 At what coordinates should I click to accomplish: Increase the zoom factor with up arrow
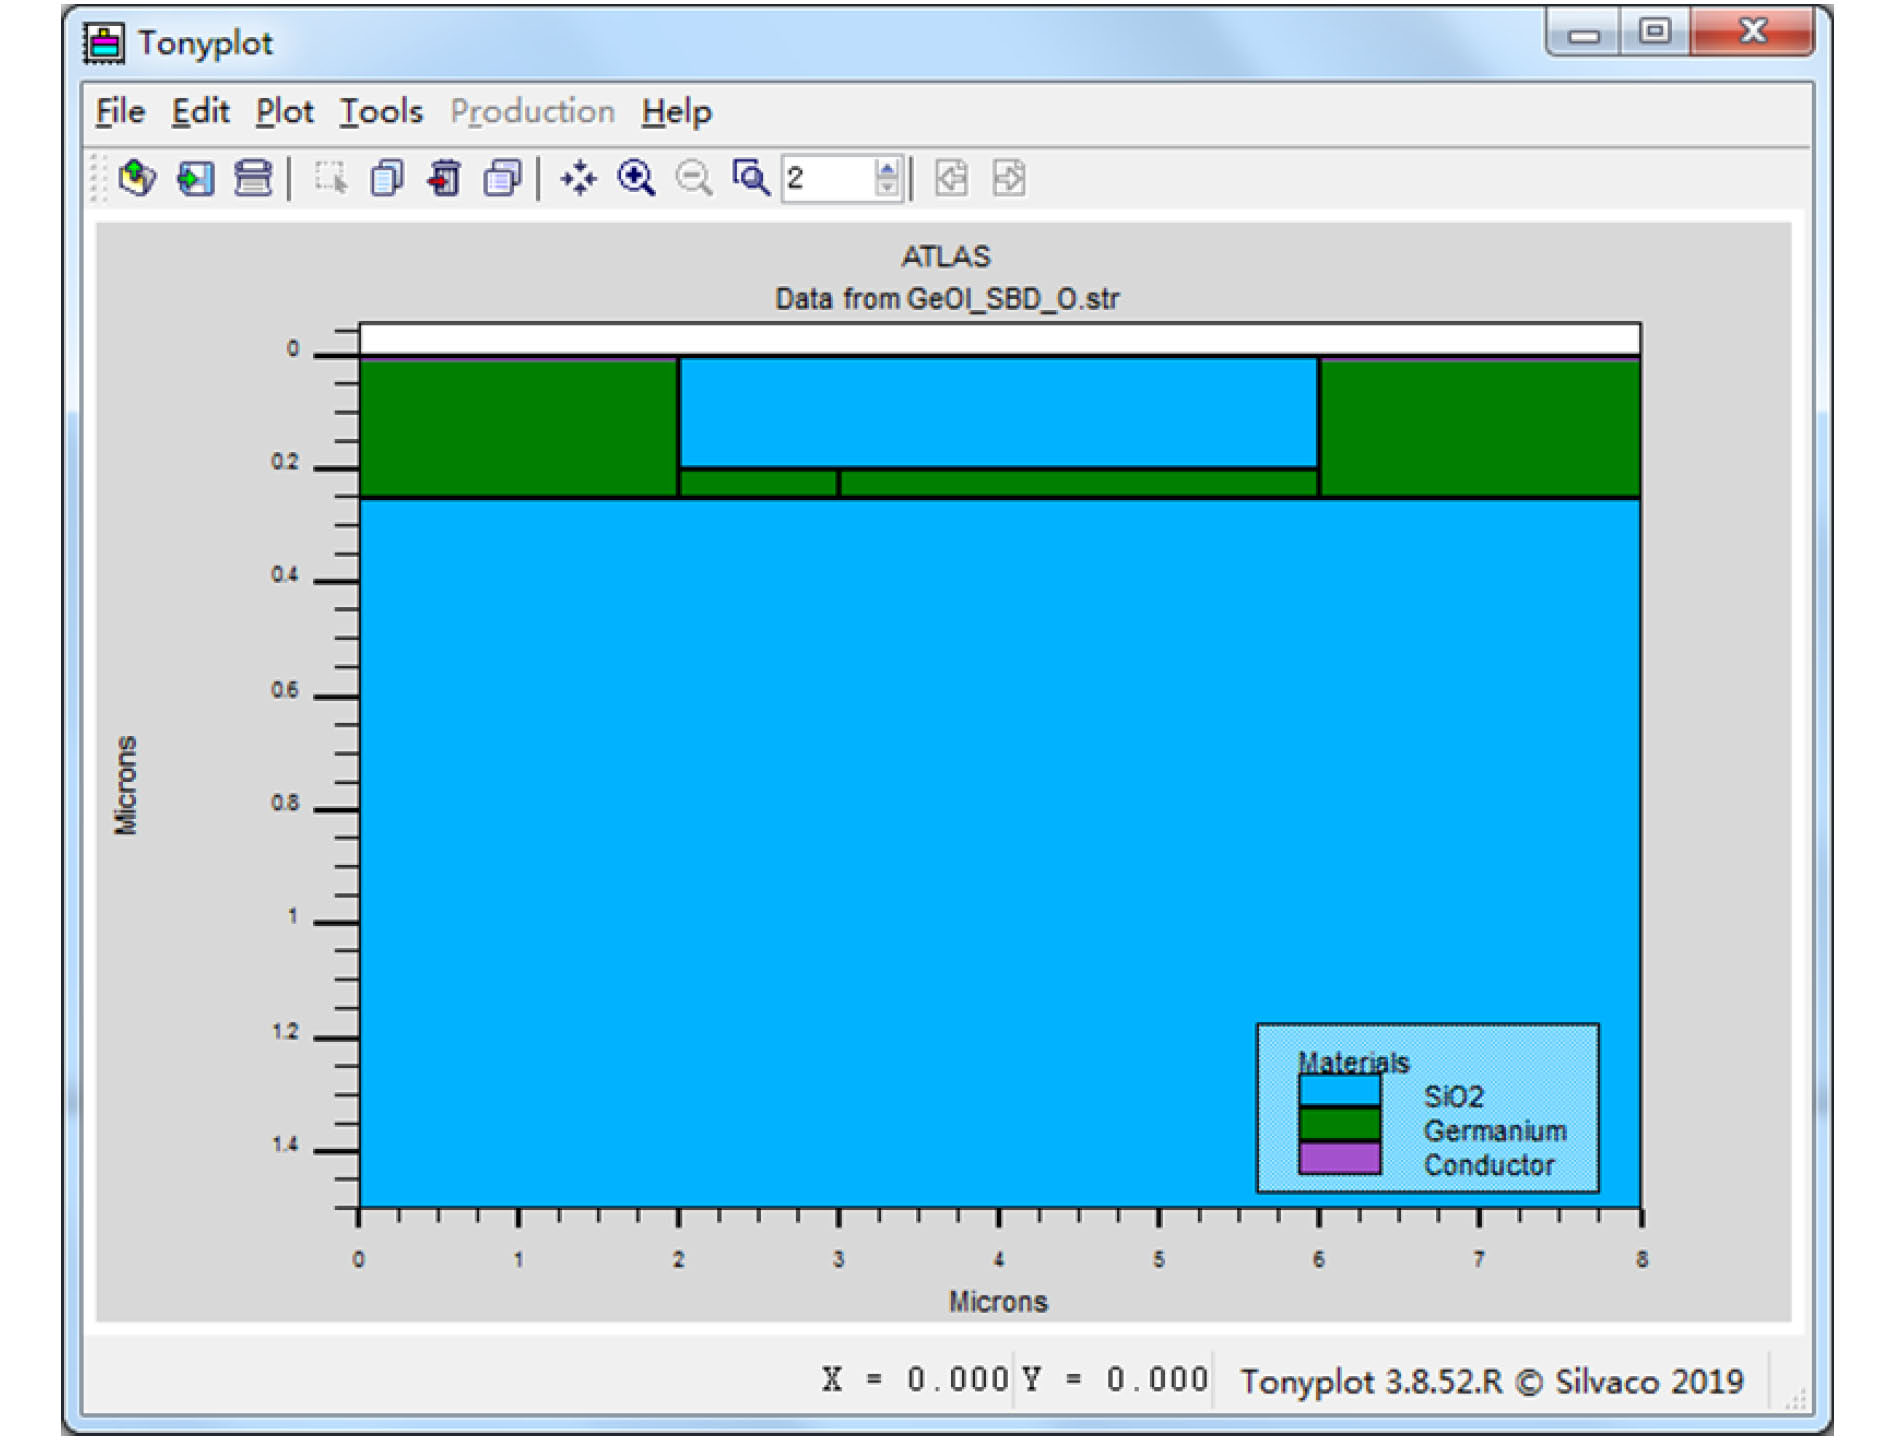[x=887, y=168]
